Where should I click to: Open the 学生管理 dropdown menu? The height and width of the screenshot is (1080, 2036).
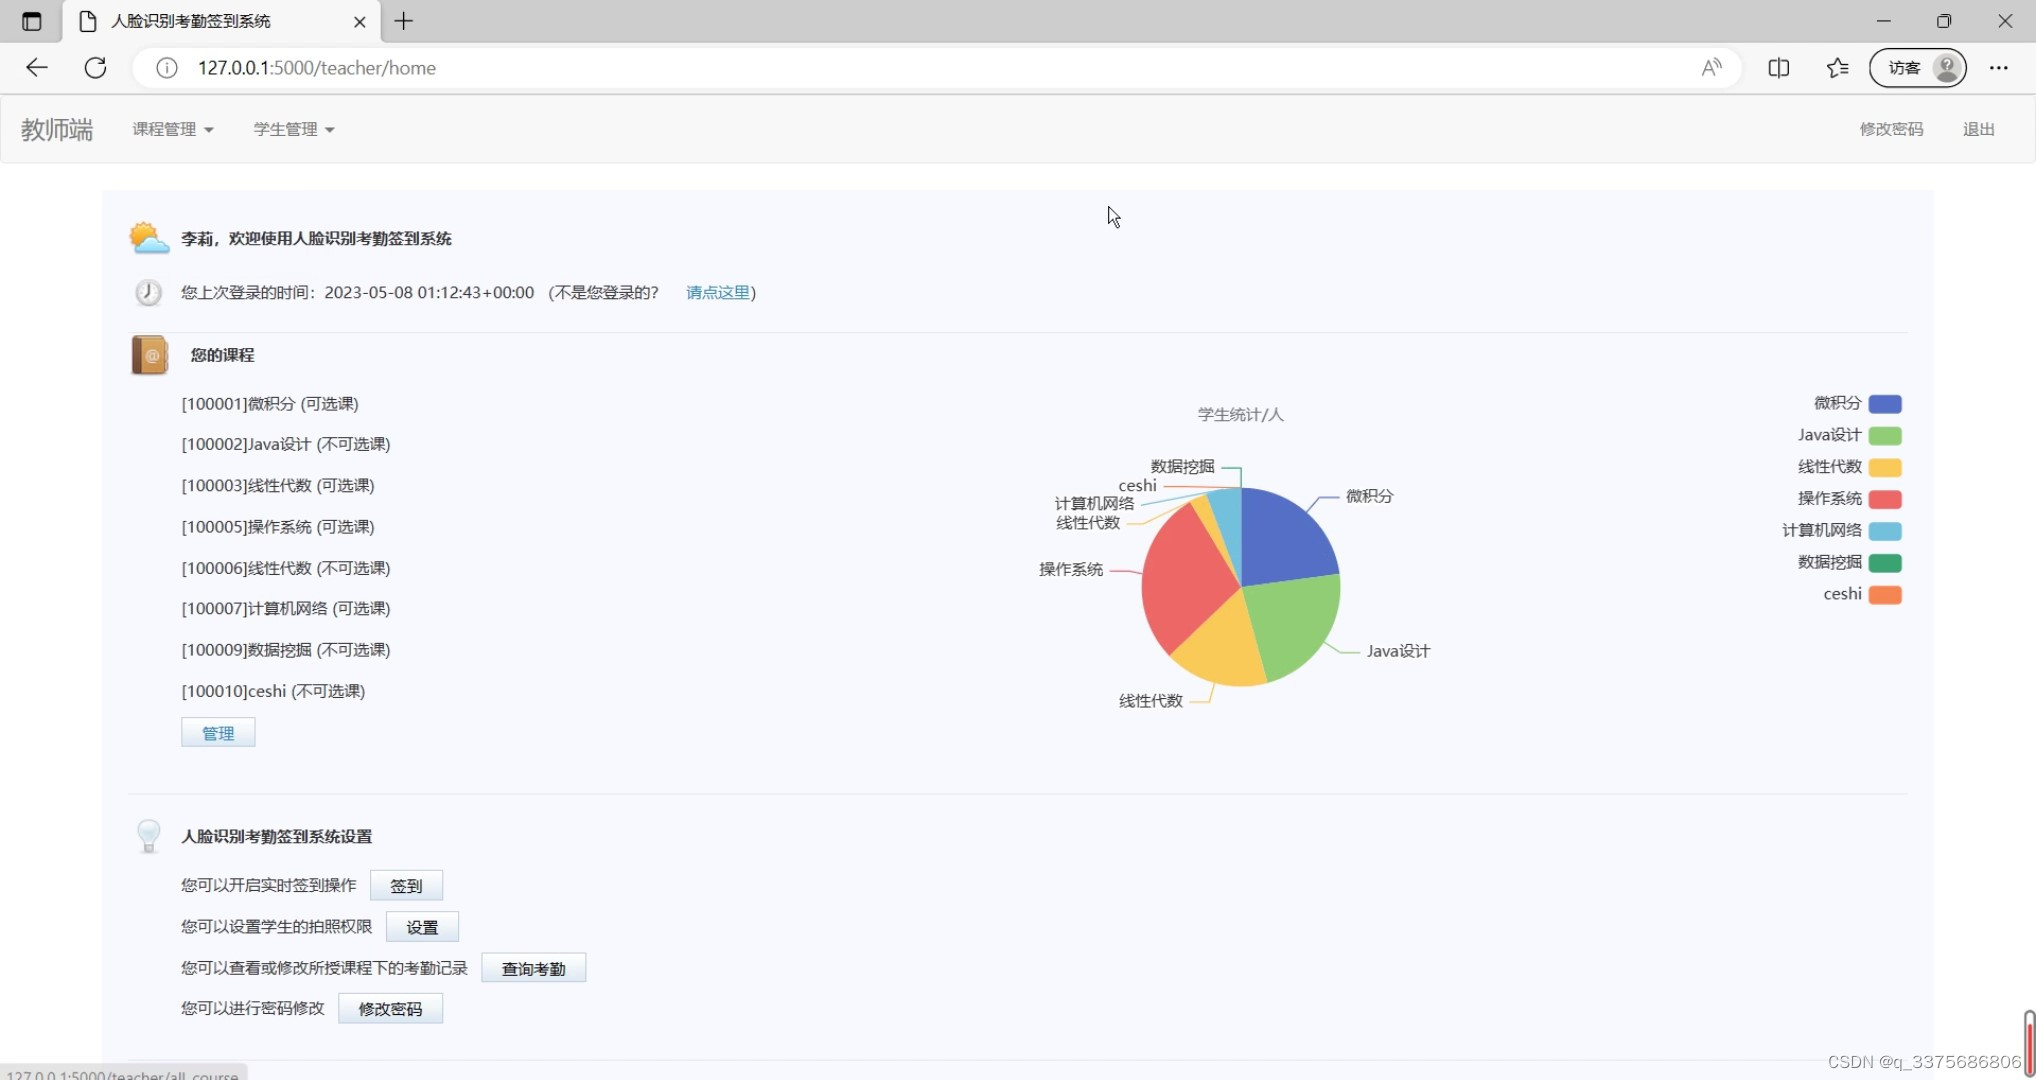tap(293, 129)
